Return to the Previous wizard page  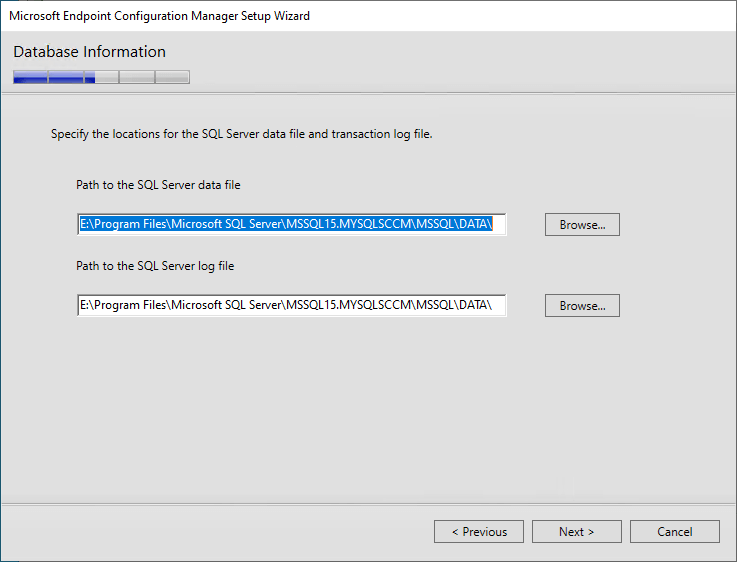(478, 531)
